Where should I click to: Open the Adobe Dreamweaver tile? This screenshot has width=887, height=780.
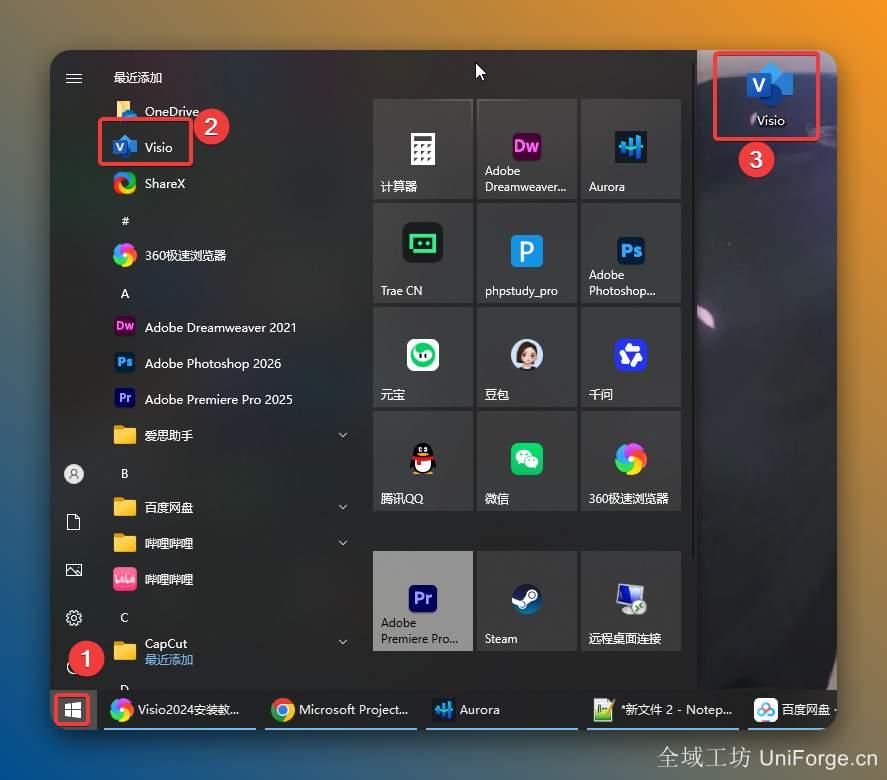[x=527, y=149]
